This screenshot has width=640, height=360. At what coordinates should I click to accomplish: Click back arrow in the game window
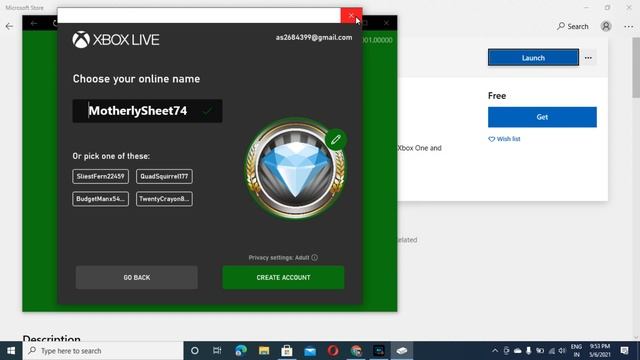33,23
